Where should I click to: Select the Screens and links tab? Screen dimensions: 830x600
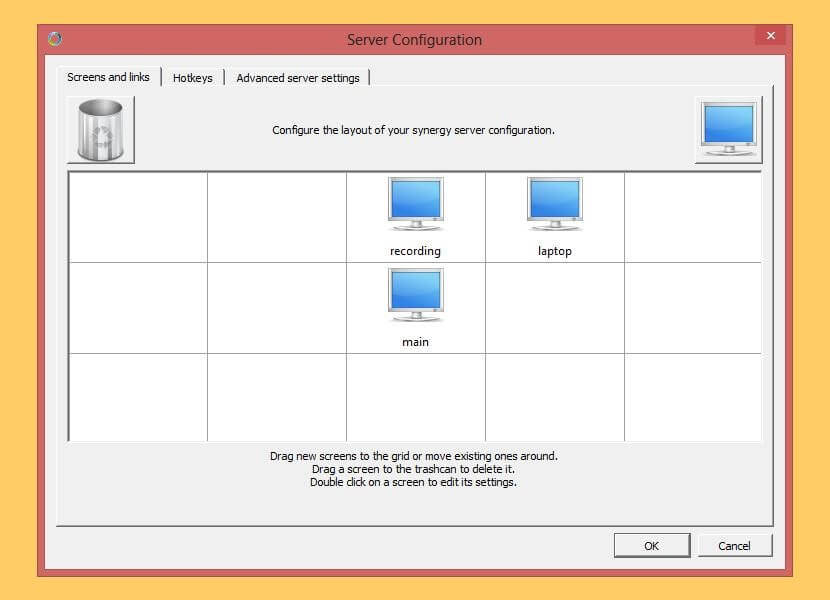click(108, 77)
